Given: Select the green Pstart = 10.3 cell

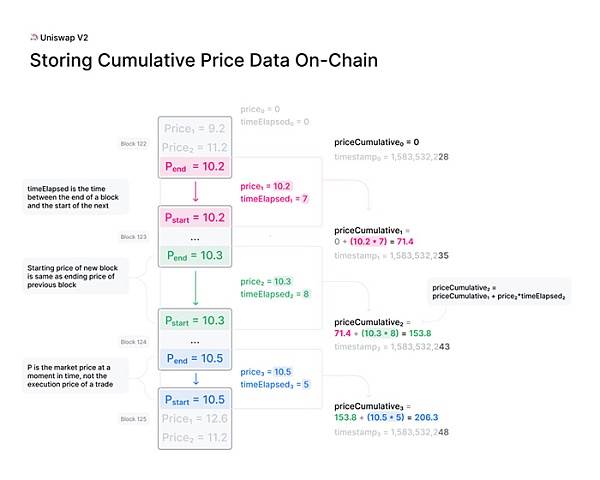Looking at the screenshot, I should [x=195, y=320].
